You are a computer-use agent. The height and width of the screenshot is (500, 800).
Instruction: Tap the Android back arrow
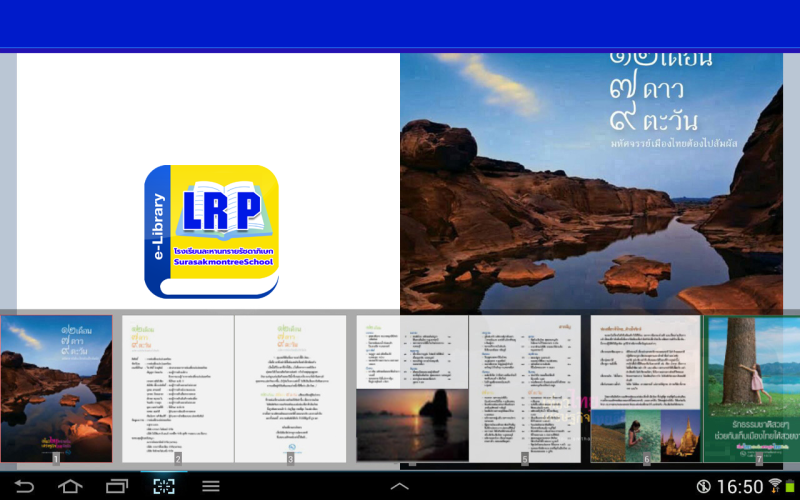click(x=23, y=486)
